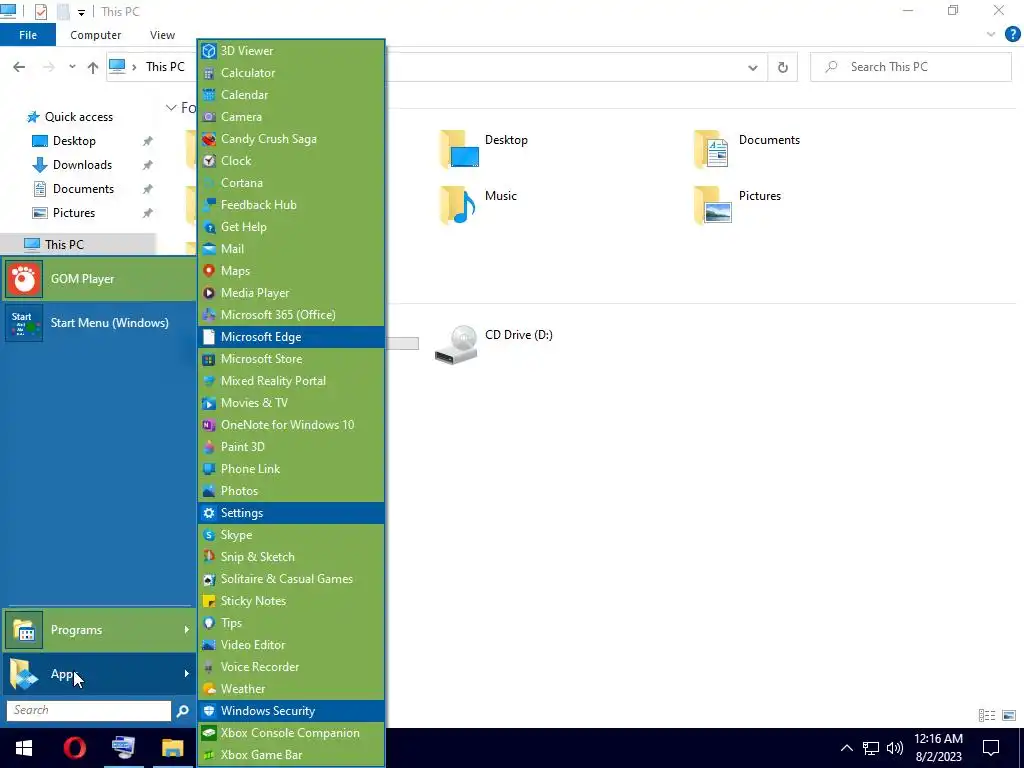1024x768 pixels.
Task: Open Tips from the apps list
Action: tap(291, 622)
